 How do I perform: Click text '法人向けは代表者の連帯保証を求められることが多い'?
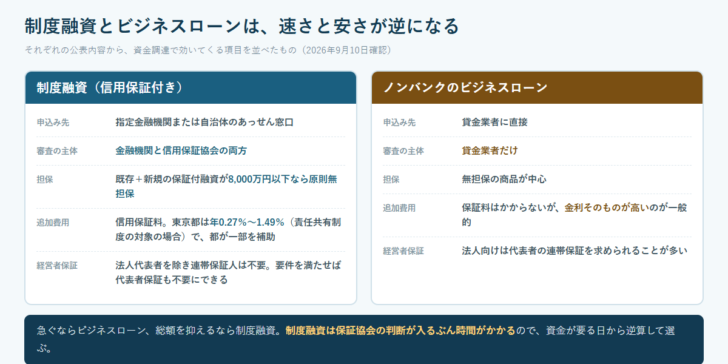(x=574, y=251)
